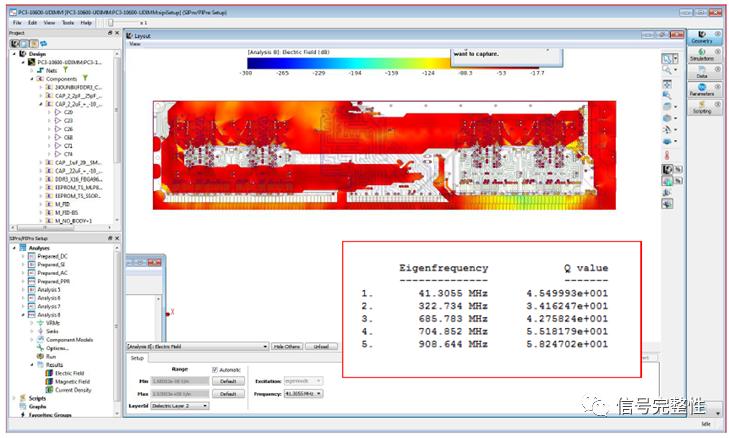Image resolution: width=729 pixels, height=438 pixels.
Task: Open the LayerId dropdown showing Dielectric Layer 2
Action: pyautogui.click(x=180, y=406)
